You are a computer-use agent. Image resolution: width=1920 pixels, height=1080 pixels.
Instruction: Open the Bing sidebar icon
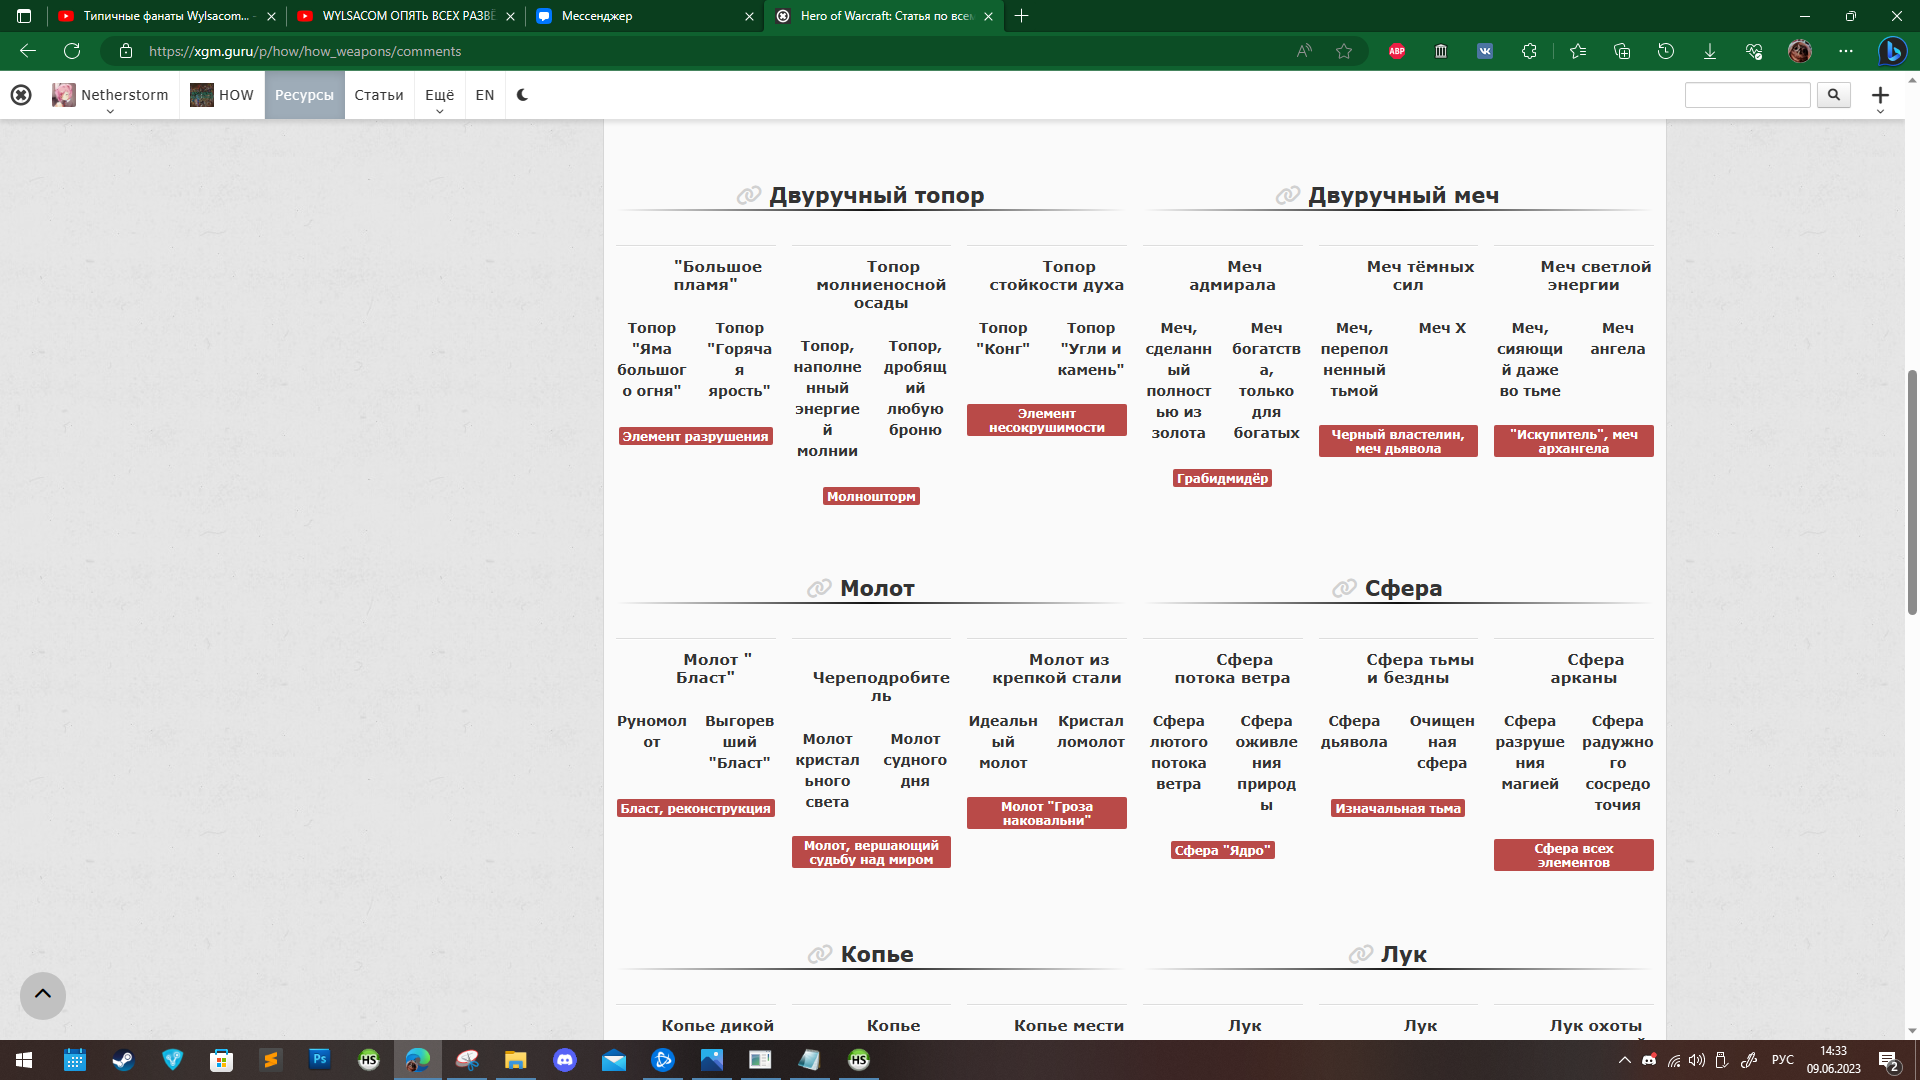[1891, 51]
